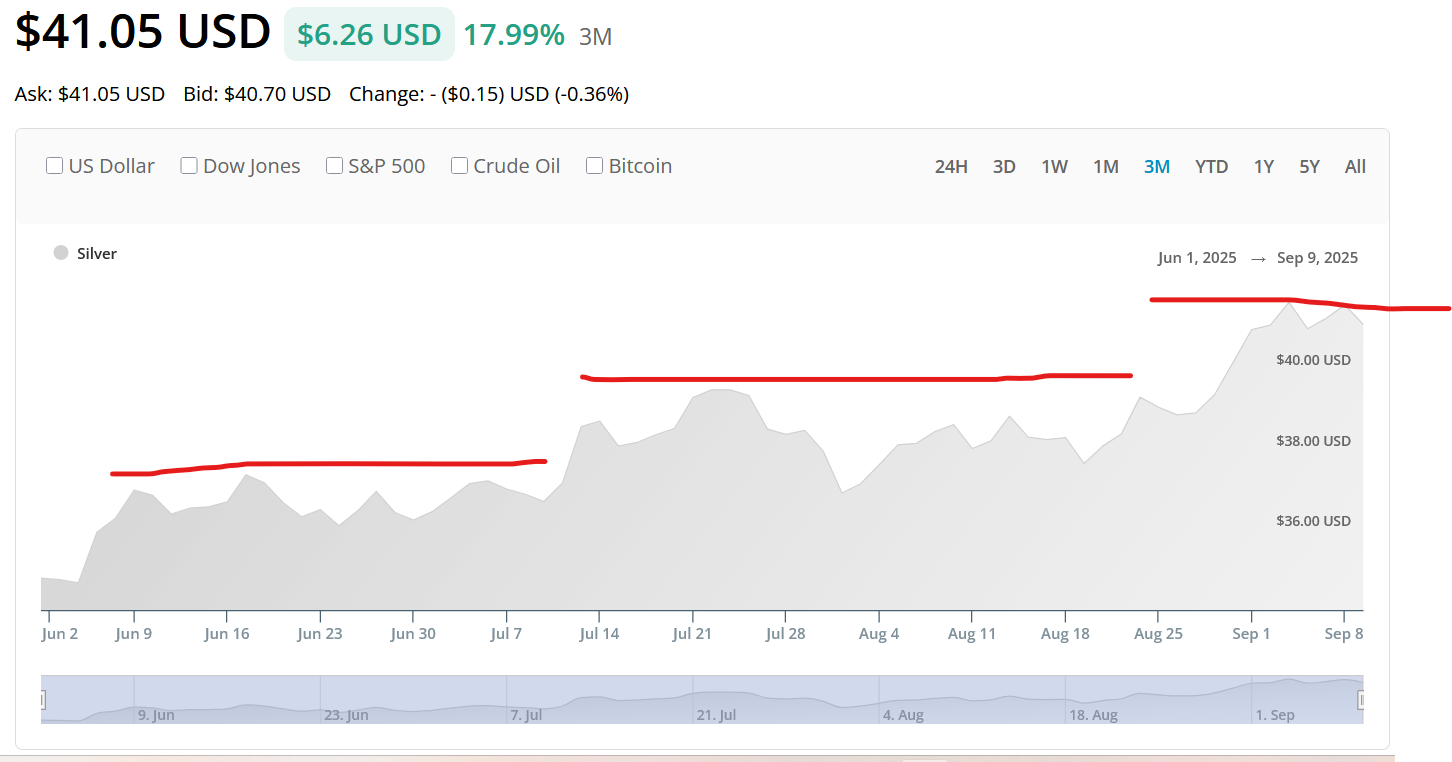This screenshot has width=1452, height=762.
Task: Click the Jul 28 x-axis label
Action: [785, 634]
